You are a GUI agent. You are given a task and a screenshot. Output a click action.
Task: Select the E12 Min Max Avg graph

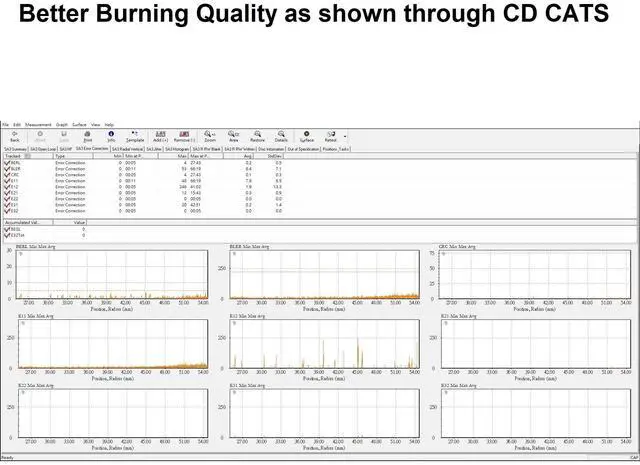pyautogui.click(x=324, y=344)
